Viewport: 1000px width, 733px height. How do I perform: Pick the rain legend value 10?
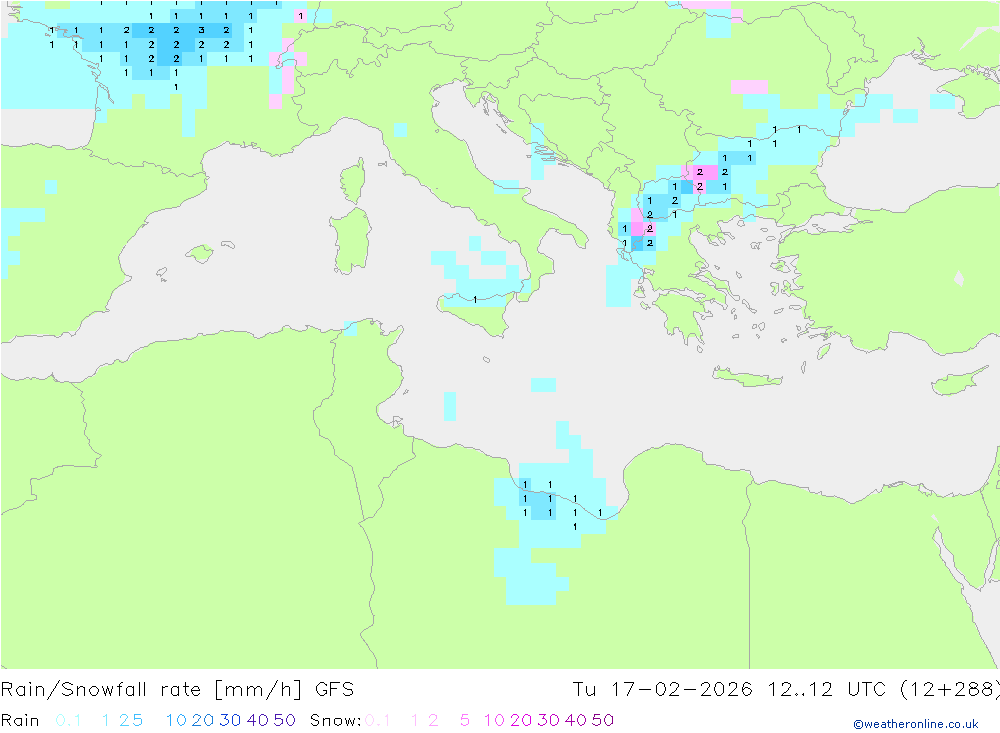click(x=176, y=720)
